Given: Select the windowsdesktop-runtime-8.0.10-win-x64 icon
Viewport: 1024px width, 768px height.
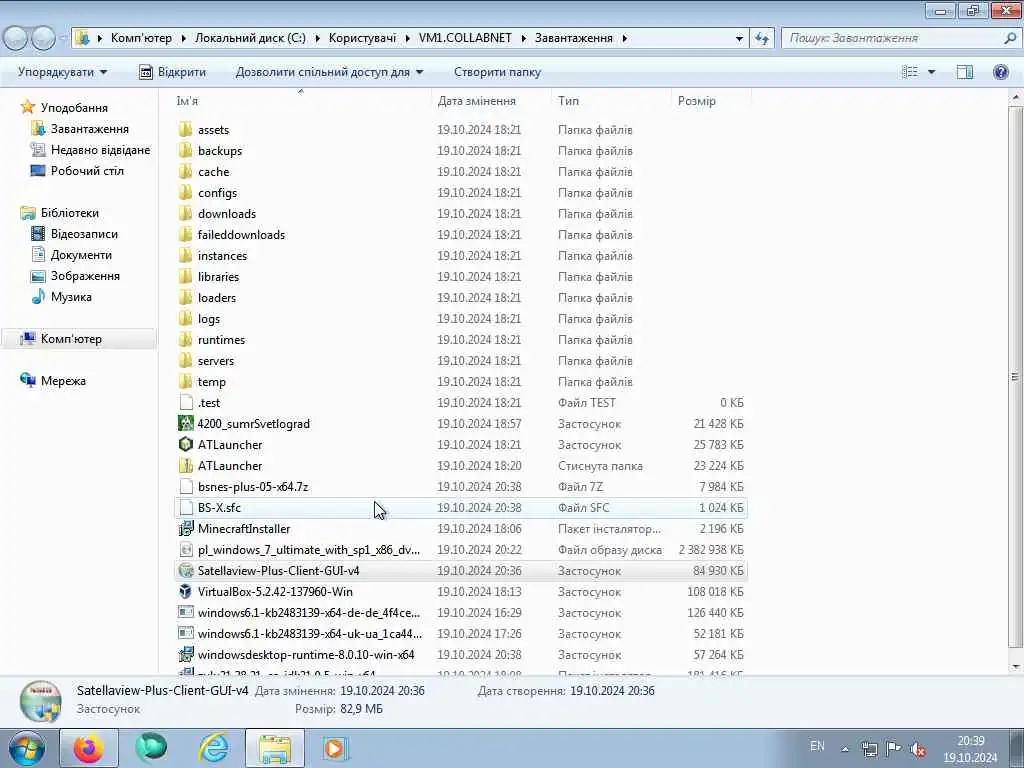Looking at the screenshot, I should point(185,654).
